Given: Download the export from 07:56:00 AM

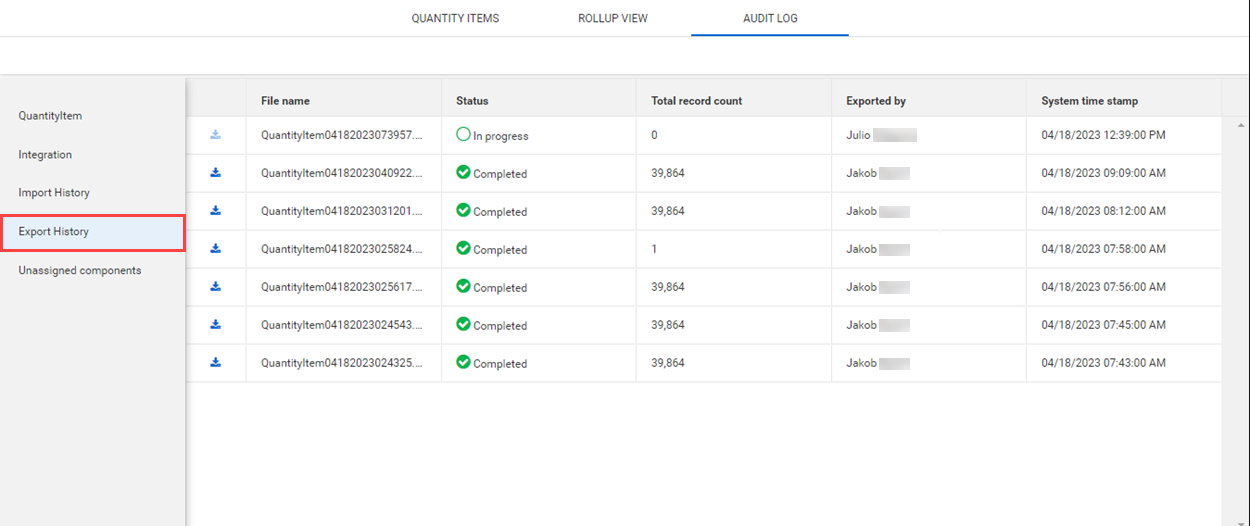Looking at the screenshot, I should [x=215, y=287].
